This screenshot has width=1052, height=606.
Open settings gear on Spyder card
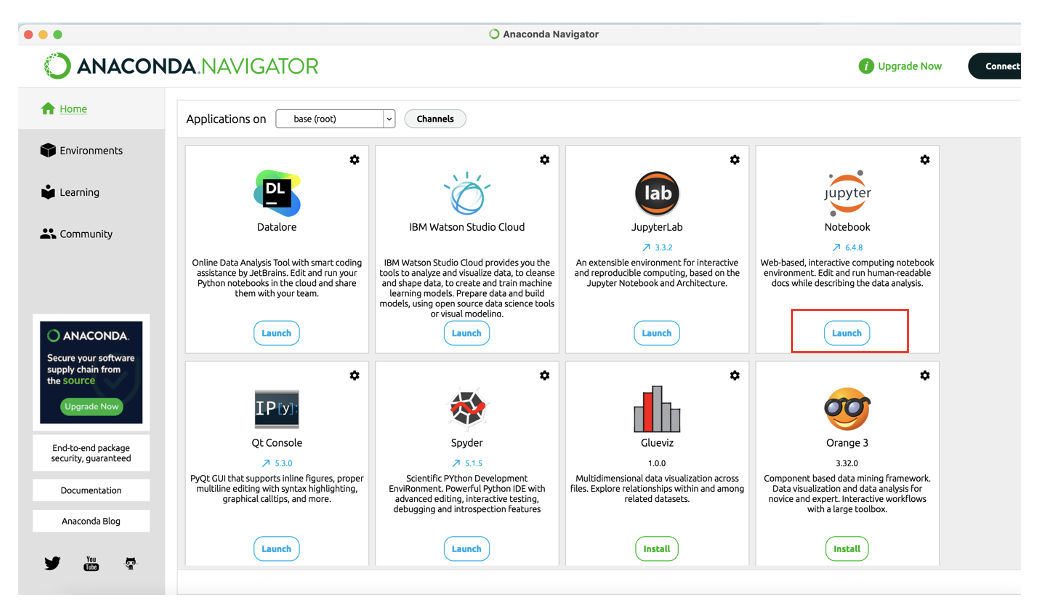[545, 376]
